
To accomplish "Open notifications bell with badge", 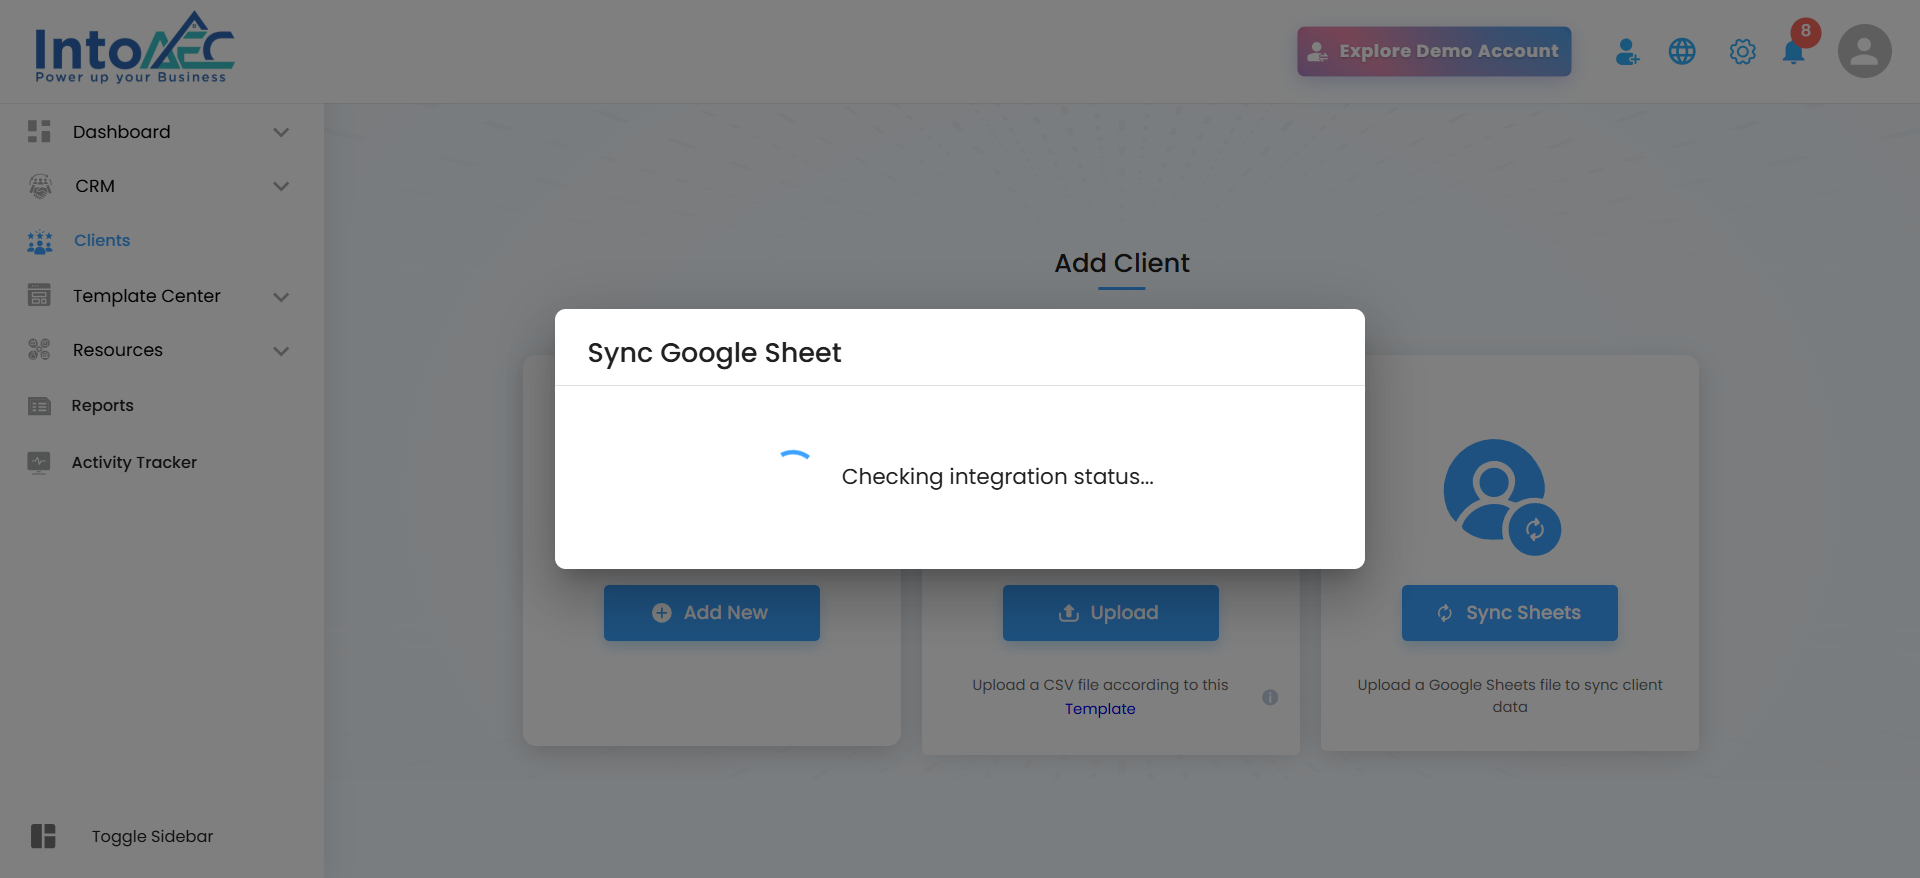I will [1795, 52].
